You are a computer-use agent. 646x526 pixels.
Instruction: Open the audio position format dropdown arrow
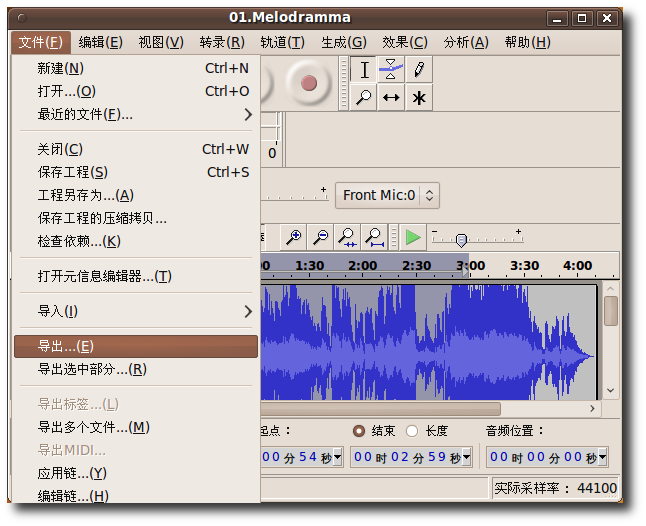tap(602, 457)
